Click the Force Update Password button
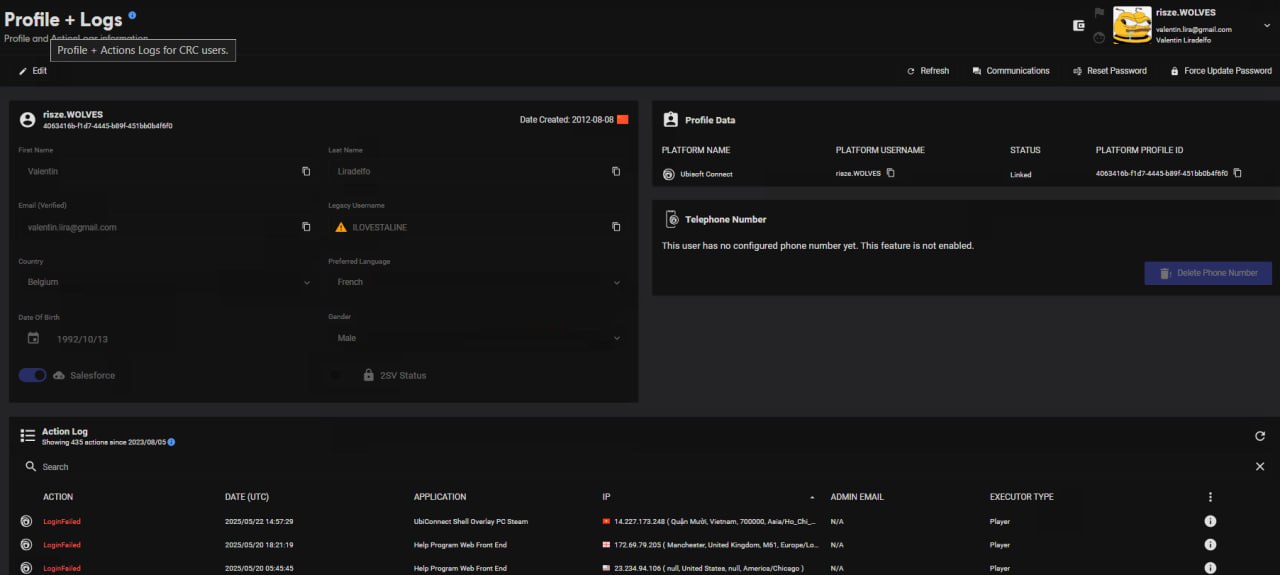The image size is (1280, 575). [x=1220, y=71]
